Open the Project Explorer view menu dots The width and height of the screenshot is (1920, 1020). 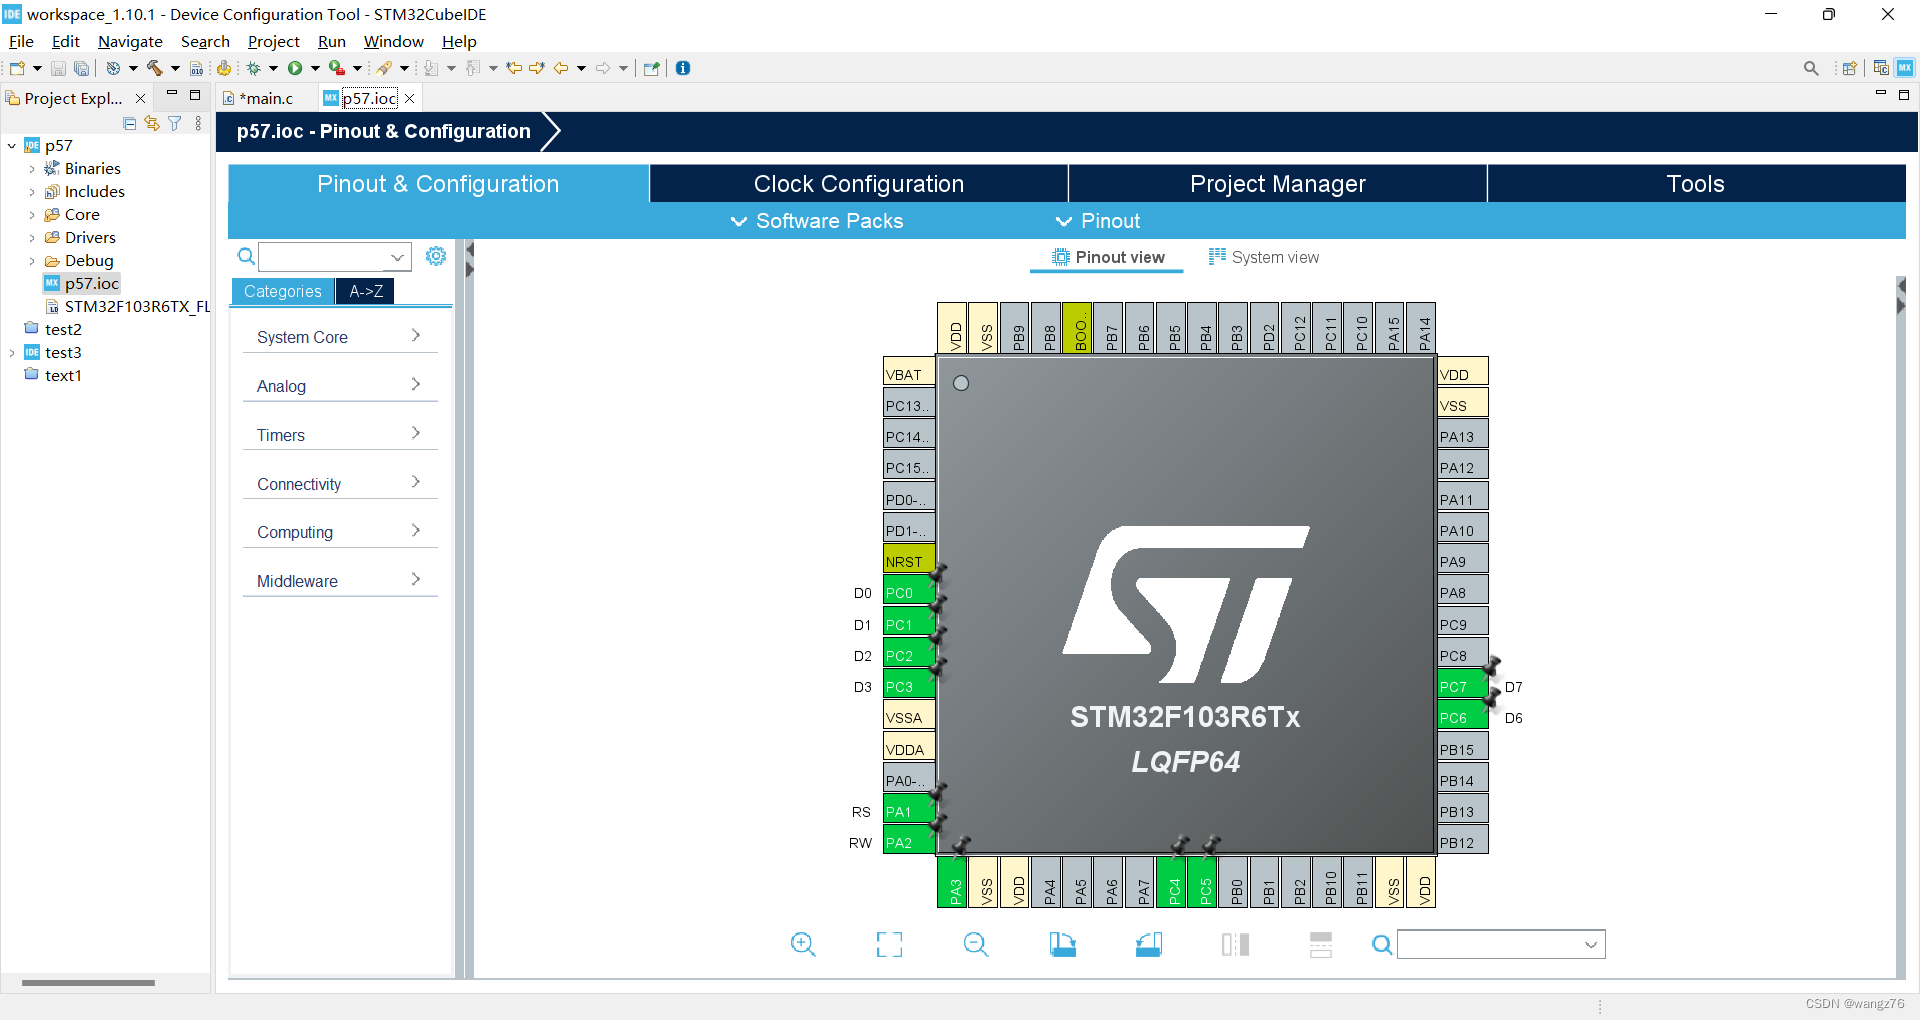198,123
